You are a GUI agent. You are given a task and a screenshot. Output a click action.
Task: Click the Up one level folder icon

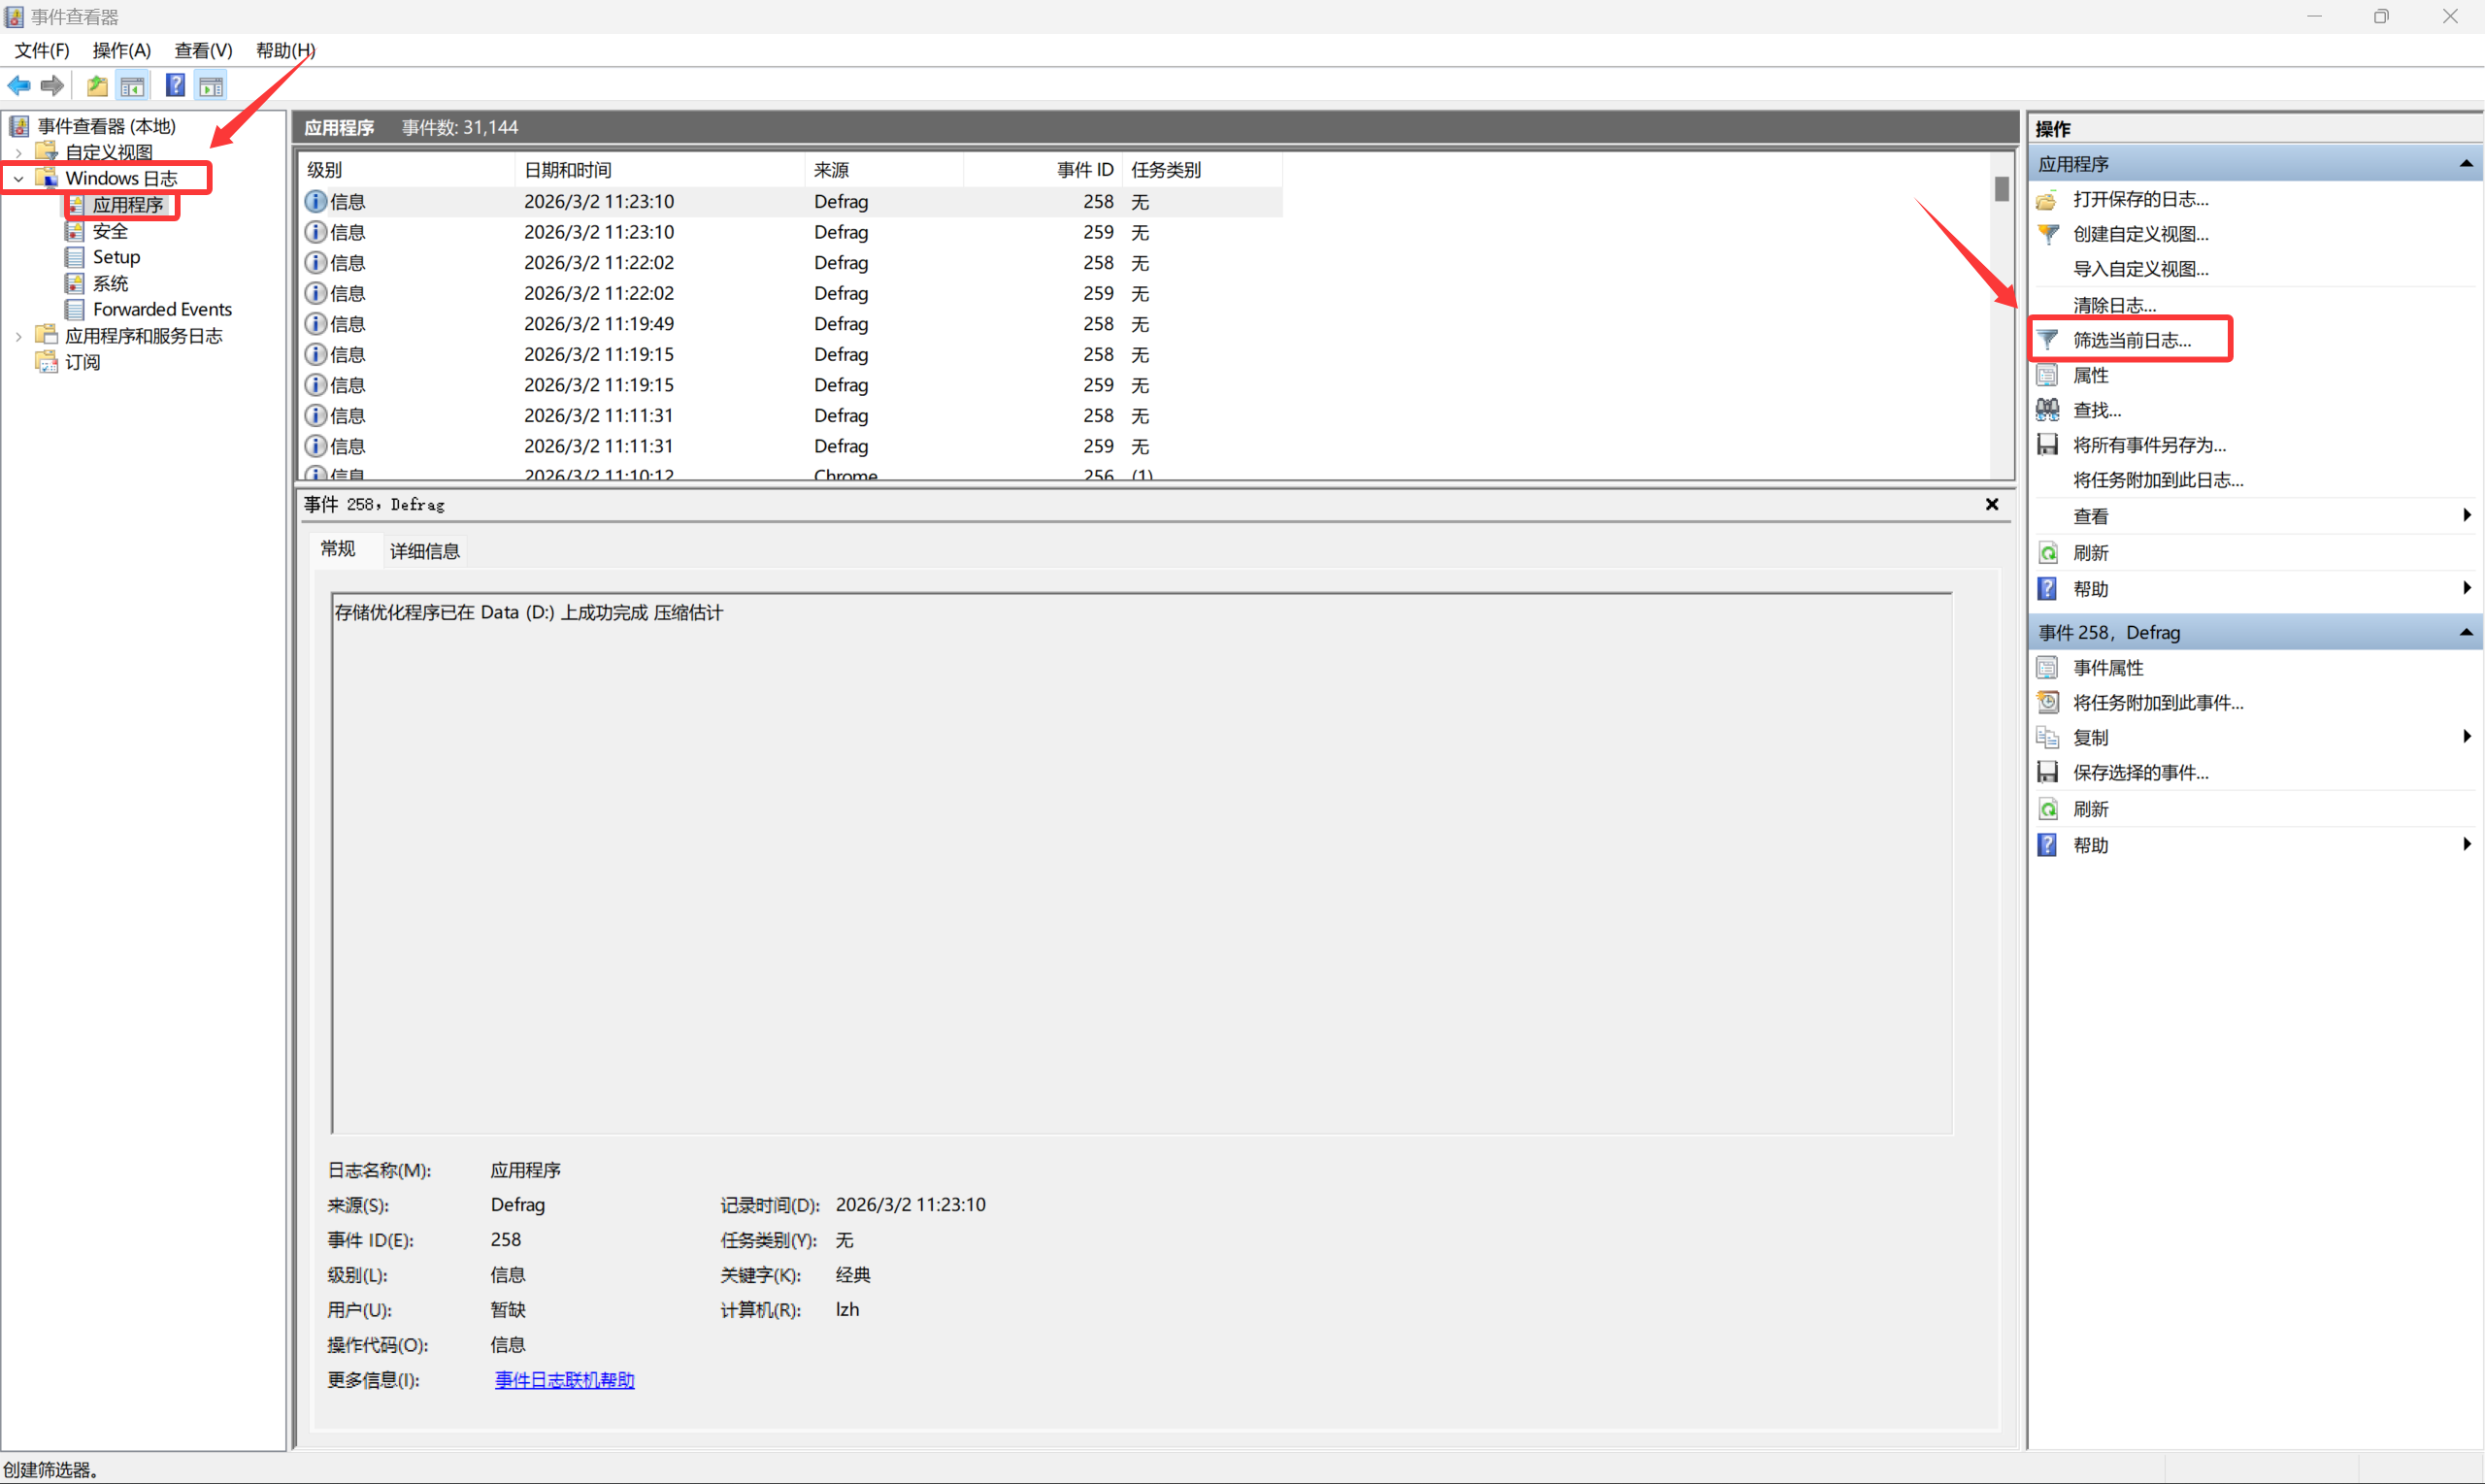tap(97, 86)
